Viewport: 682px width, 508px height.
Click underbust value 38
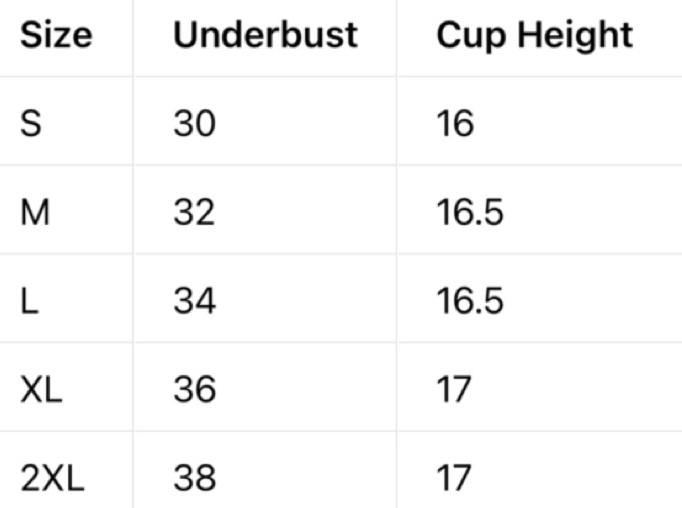pos(194,477)
